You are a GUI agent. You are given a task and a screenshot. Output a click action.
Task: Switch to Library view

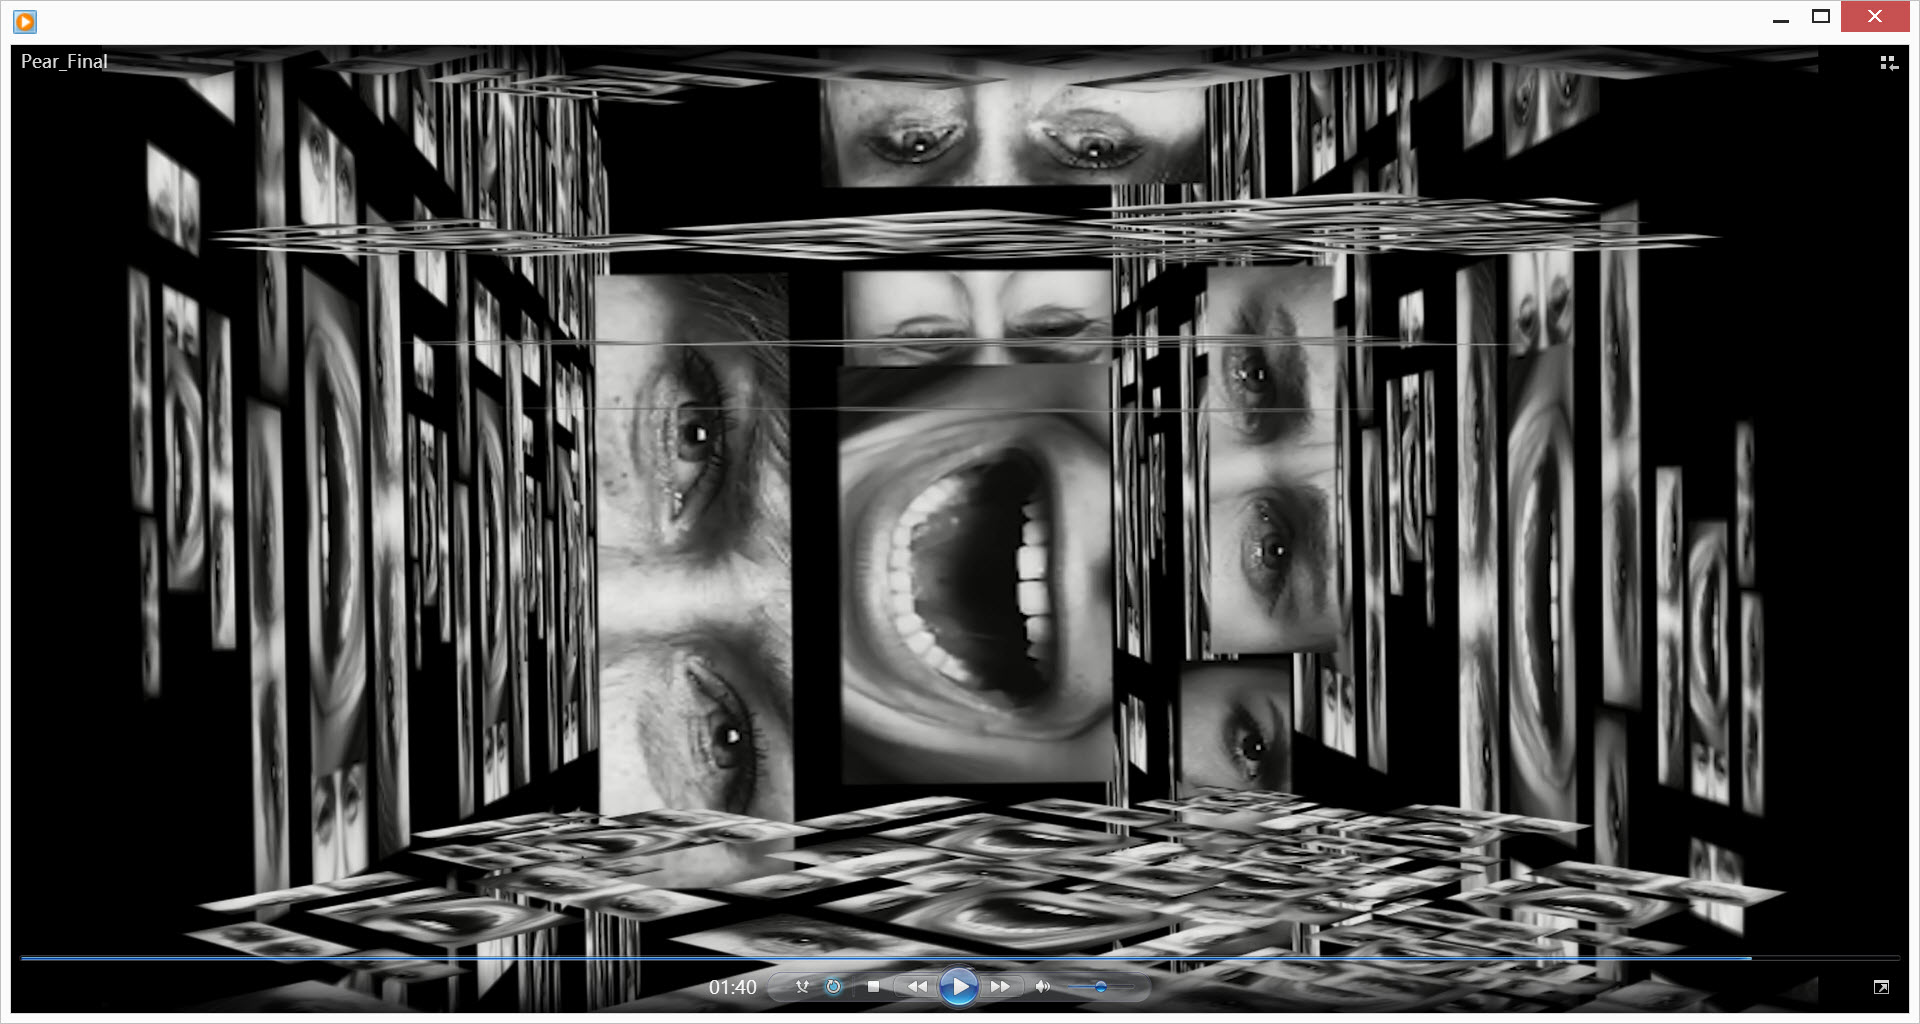(1889, 63)
